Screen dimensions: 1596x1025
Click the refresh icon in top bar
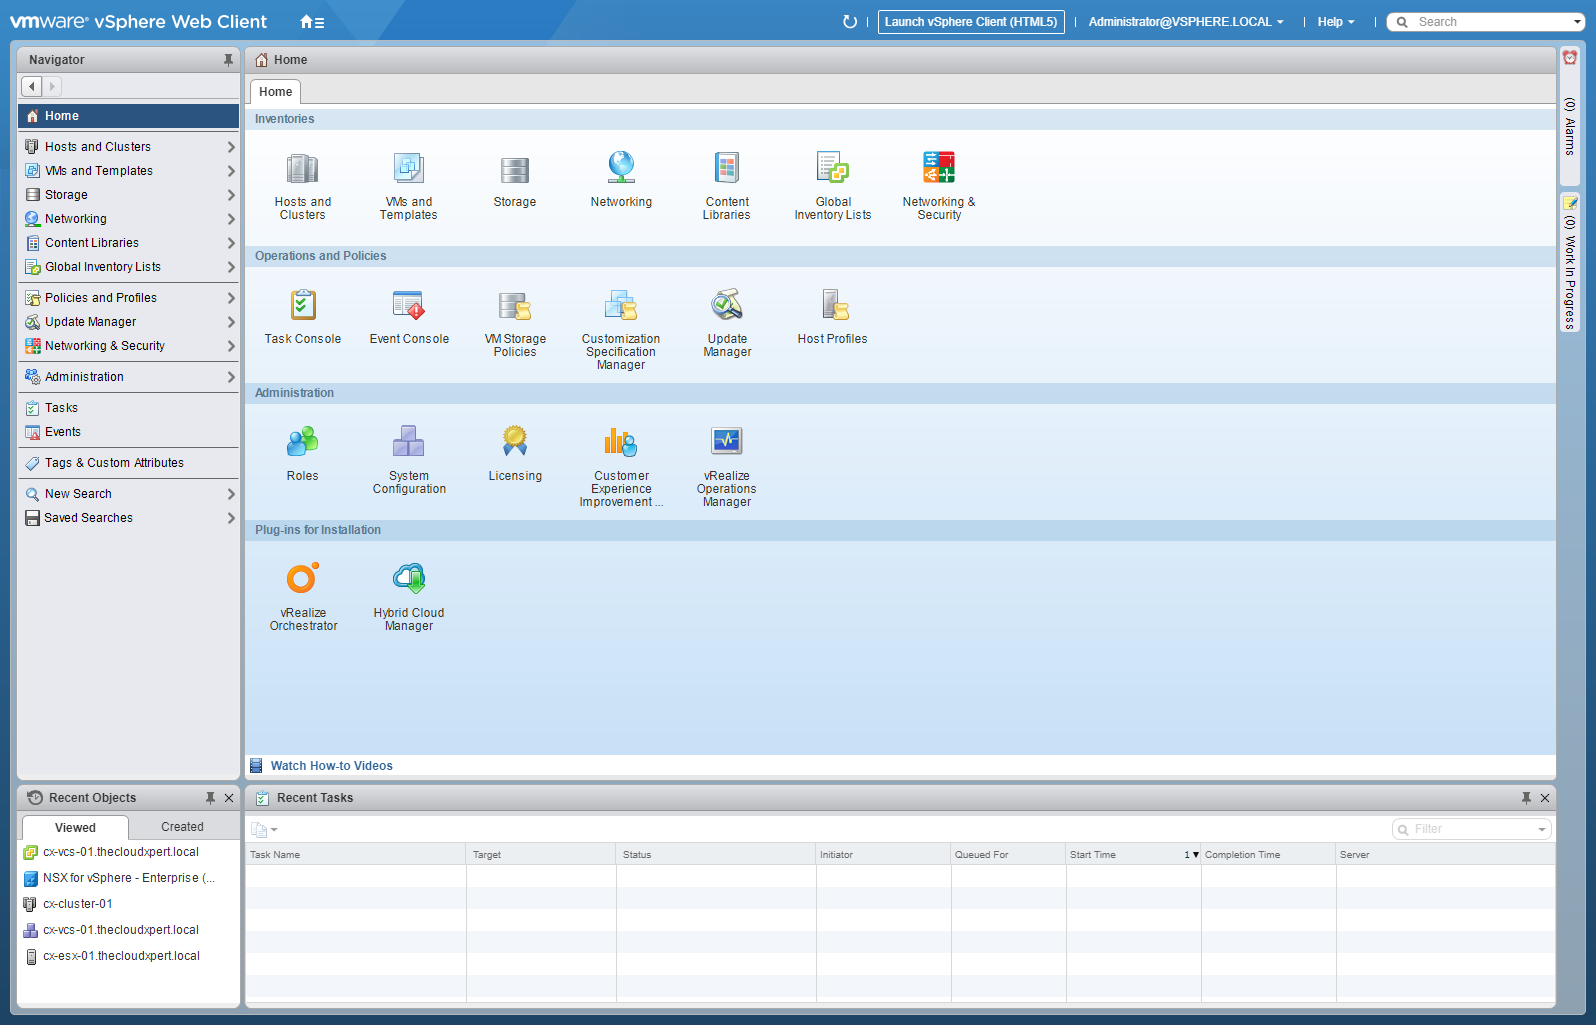coord(850,22)
